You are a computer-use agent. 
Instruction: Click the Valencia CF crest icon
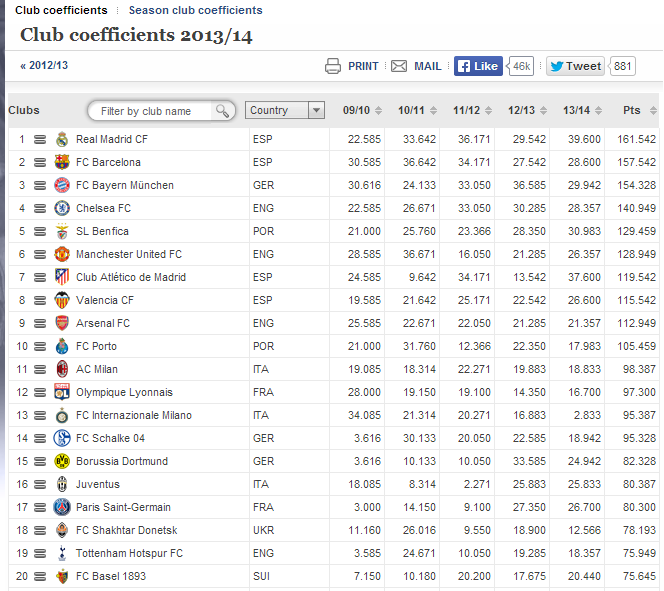pyautogui.click(x=62, y=300)
